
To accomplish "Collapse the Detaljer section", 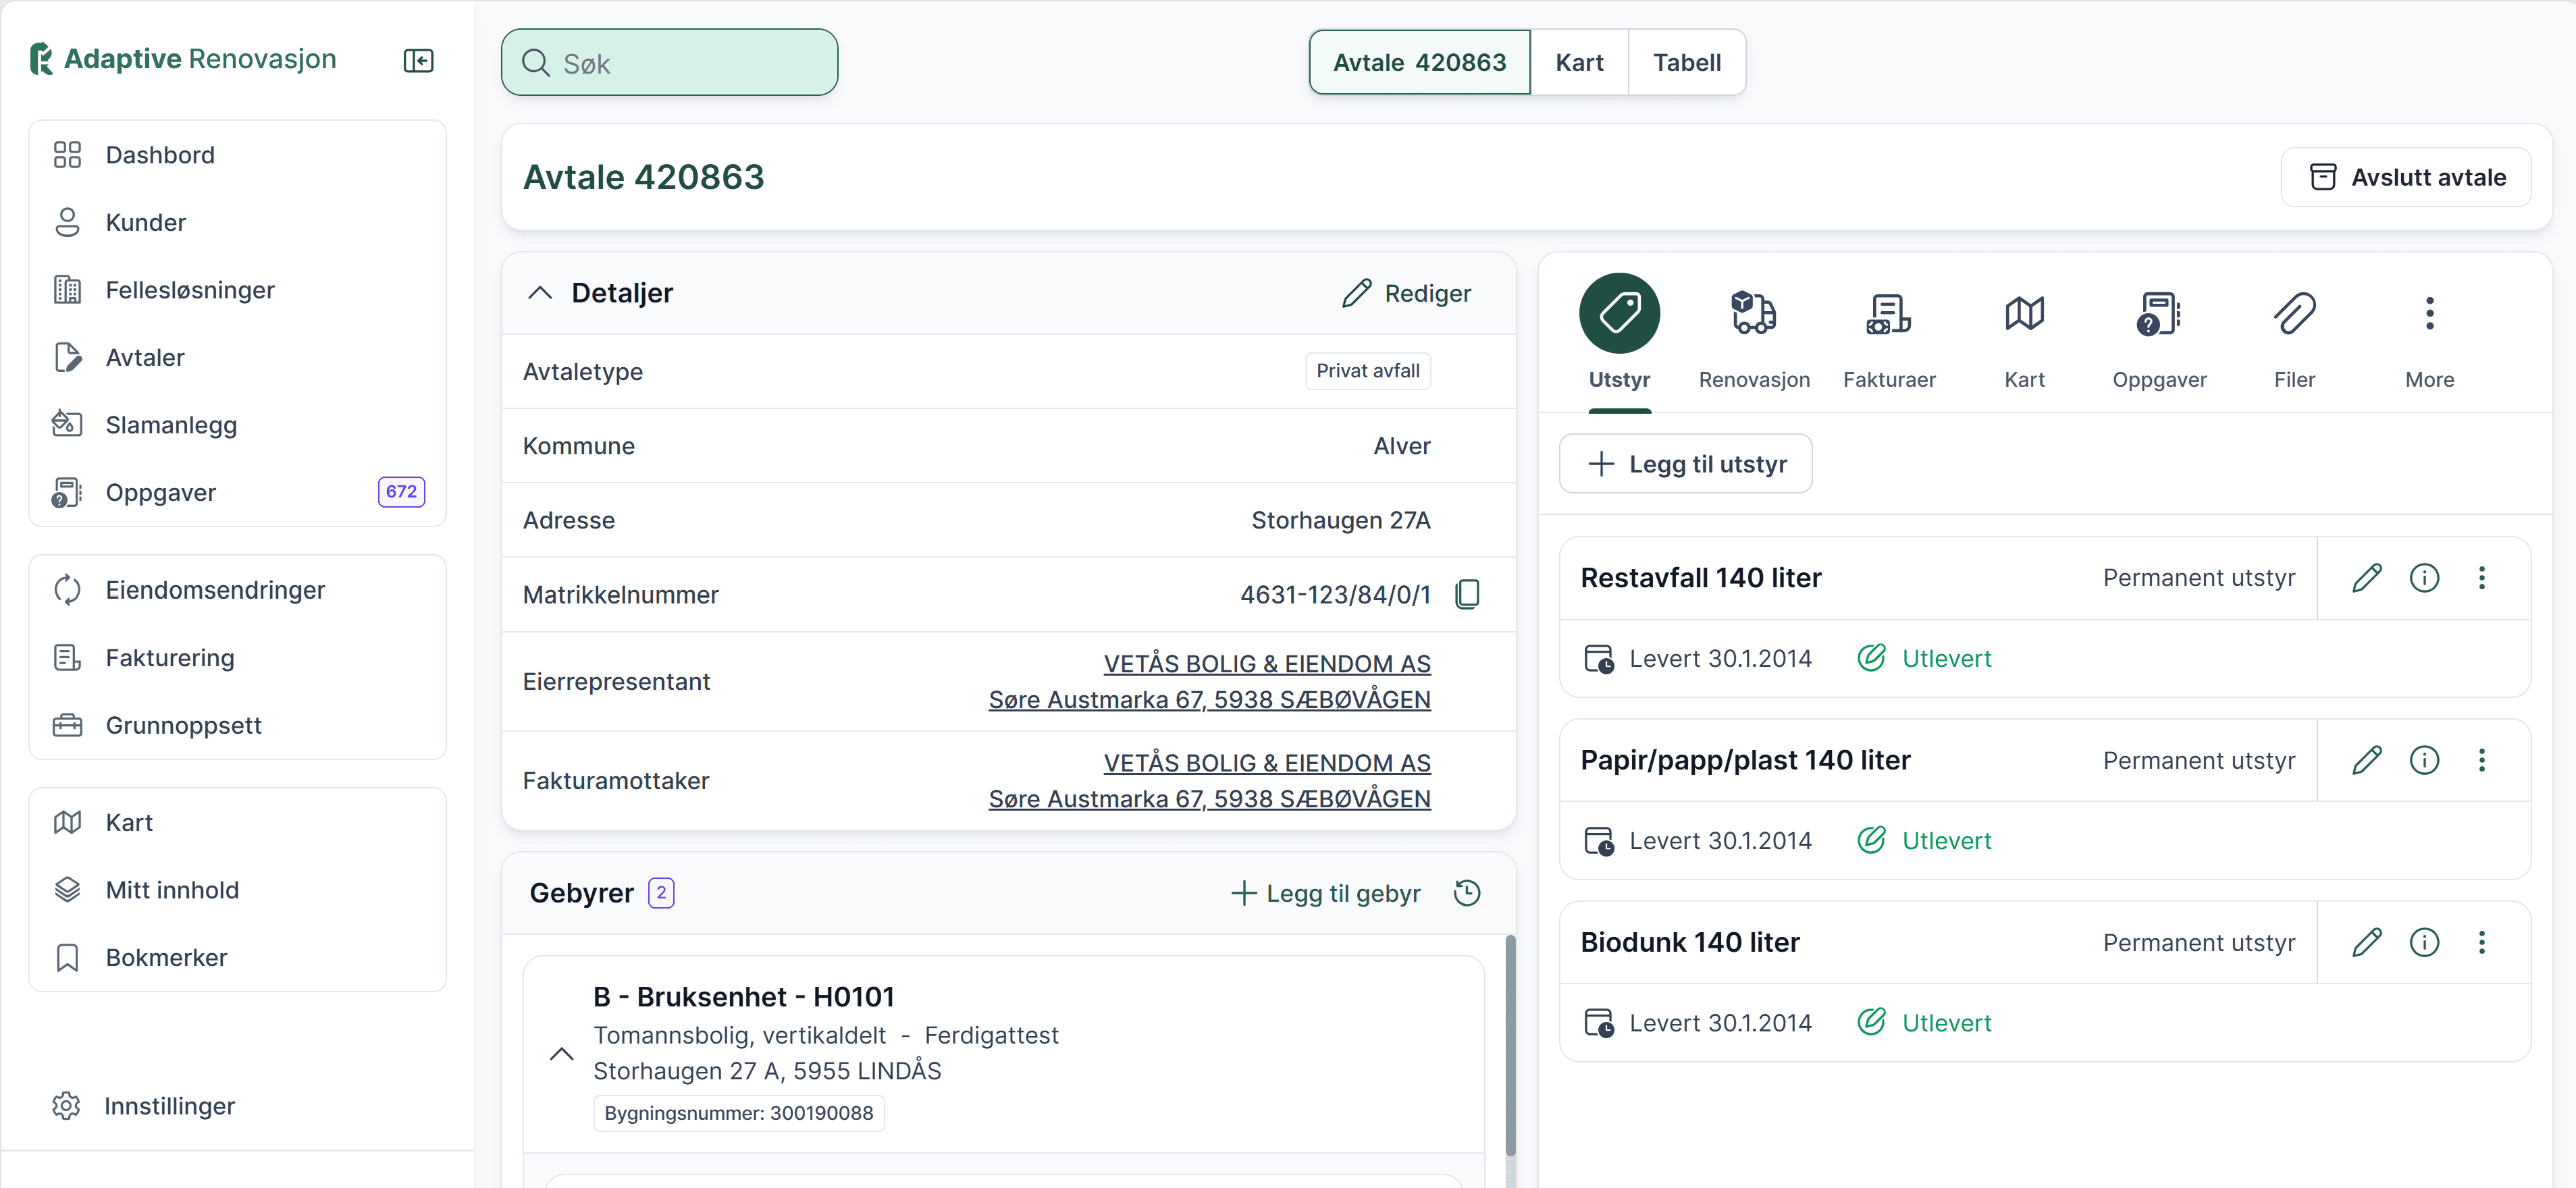I will point(540,293).
